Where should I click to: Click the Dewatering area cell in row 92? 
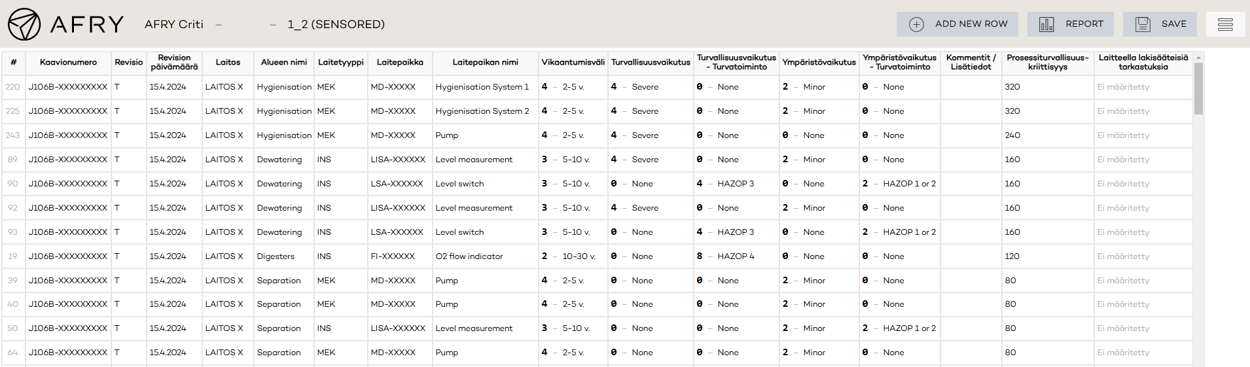click(284, 208)
